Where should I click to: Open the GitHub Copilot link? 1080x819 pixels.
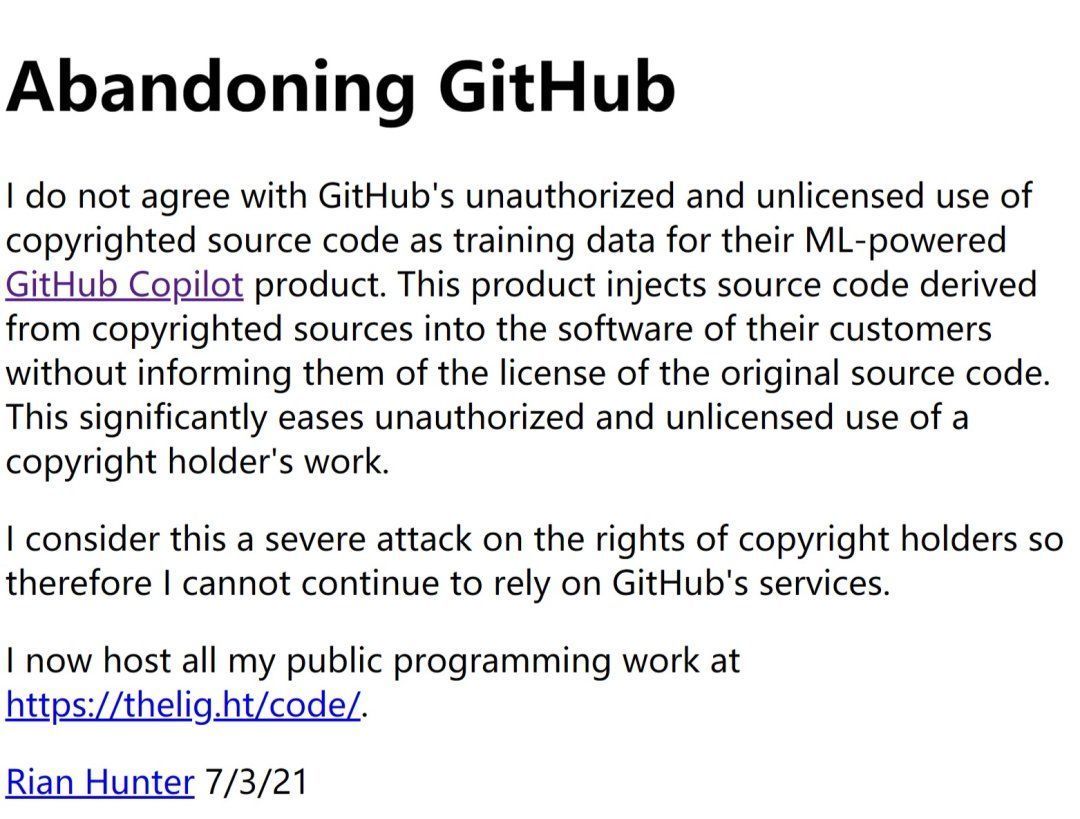point(125,284)
